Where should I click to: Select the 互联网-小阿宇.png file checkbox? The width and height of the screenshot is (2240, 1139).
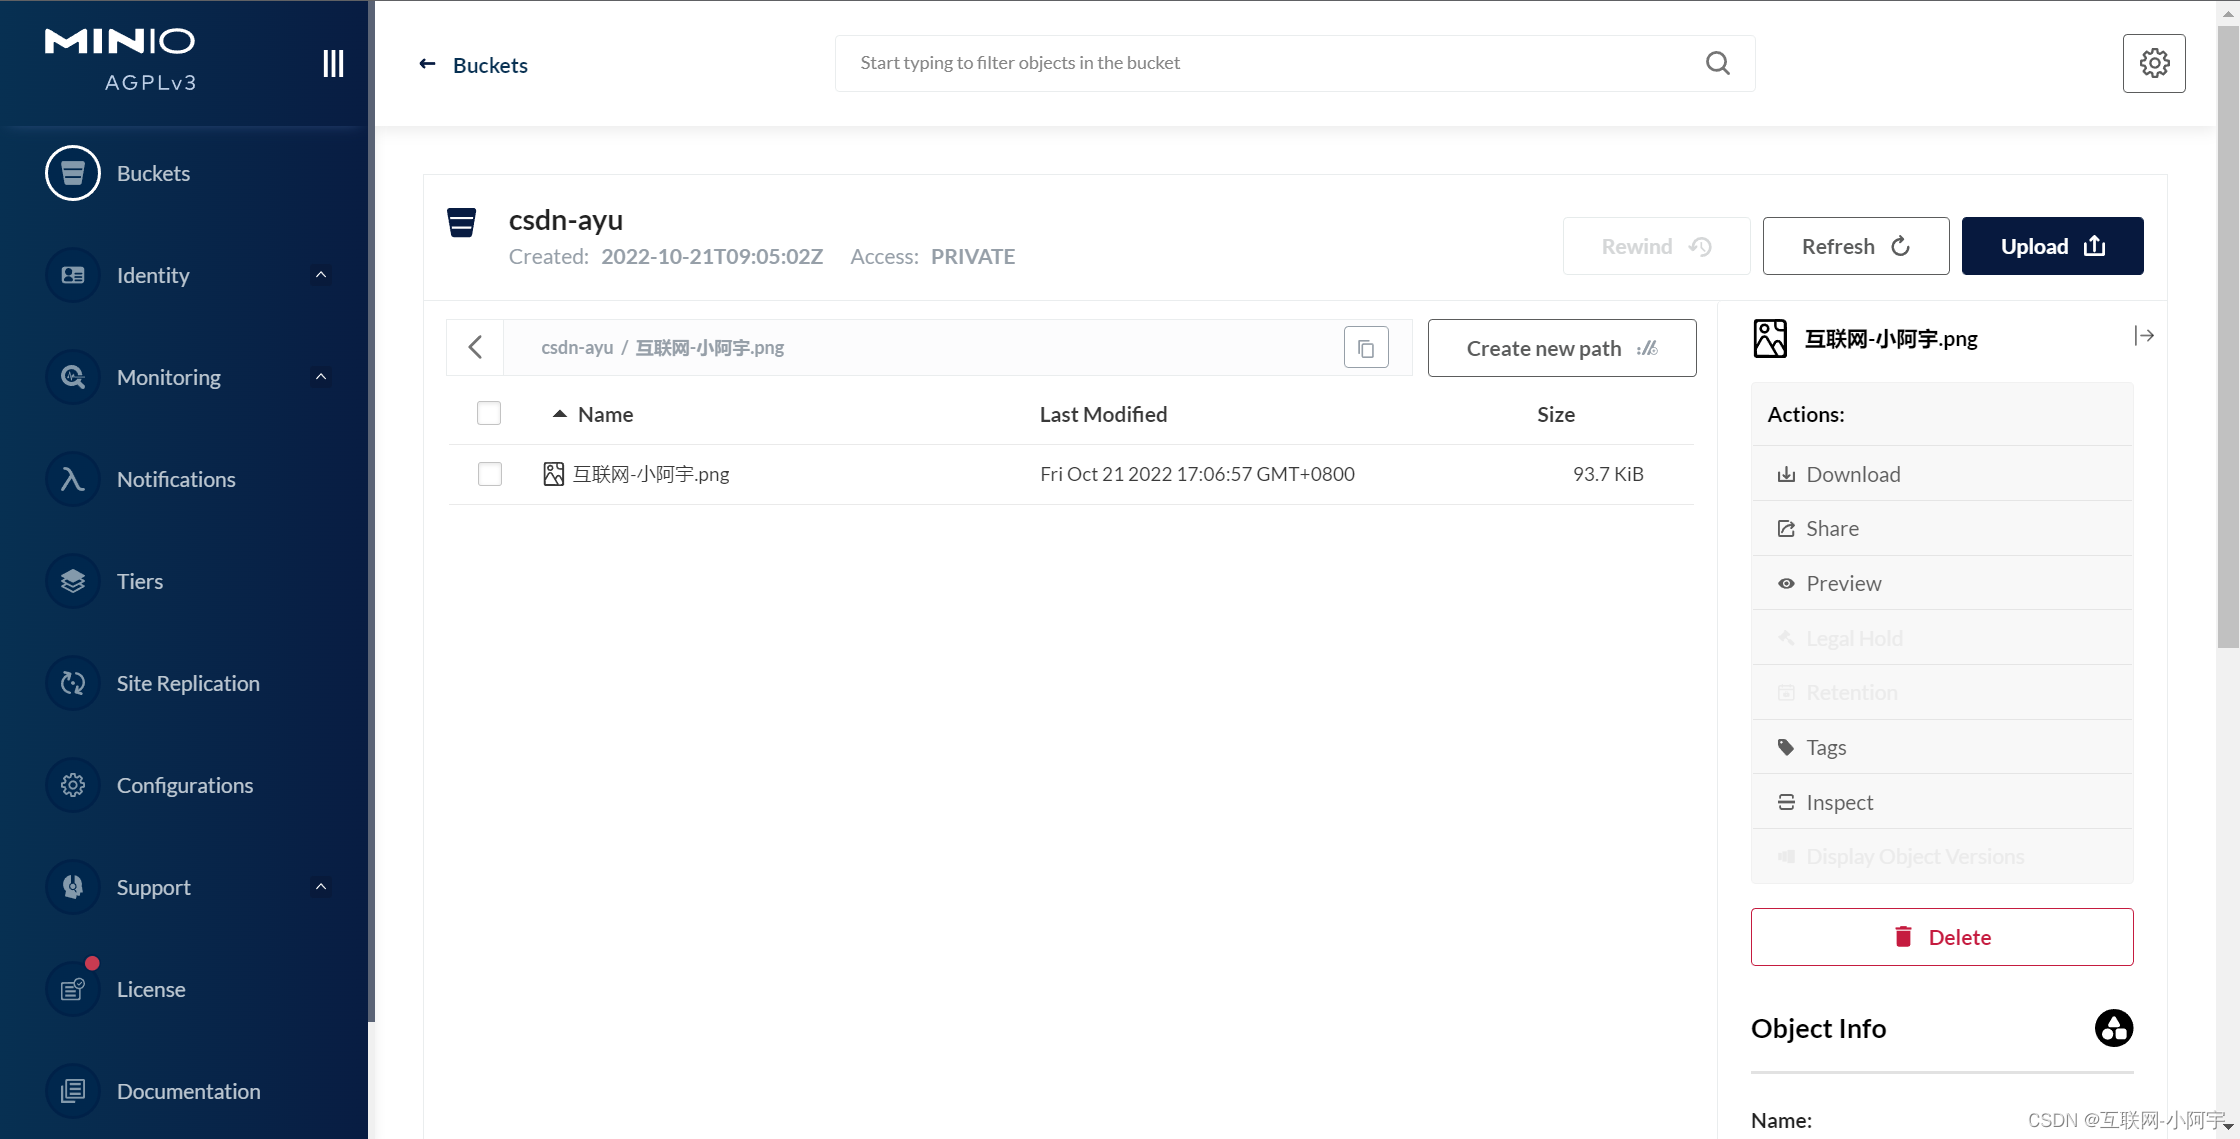[489, 474]
